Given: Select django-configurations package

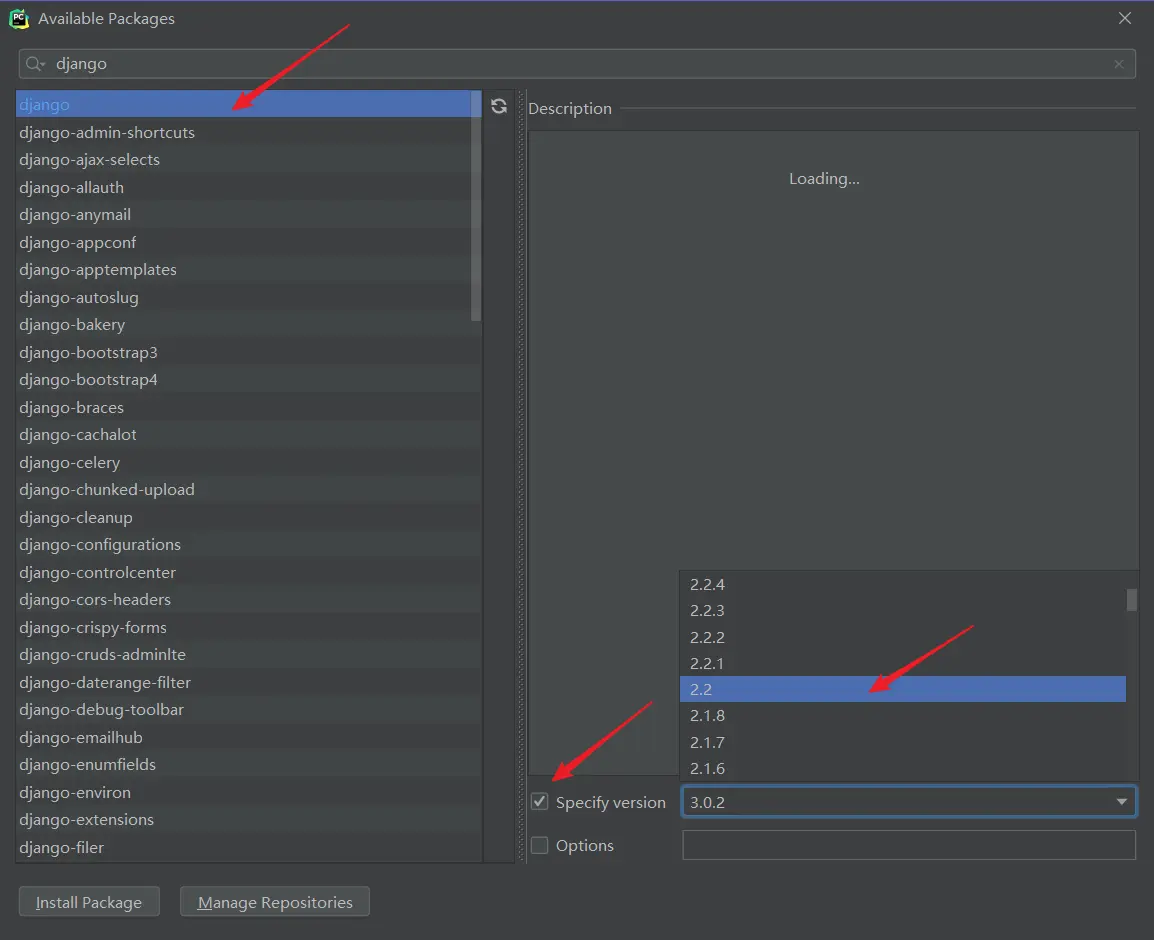Looking at the screenshot, I should pos(248,545).
